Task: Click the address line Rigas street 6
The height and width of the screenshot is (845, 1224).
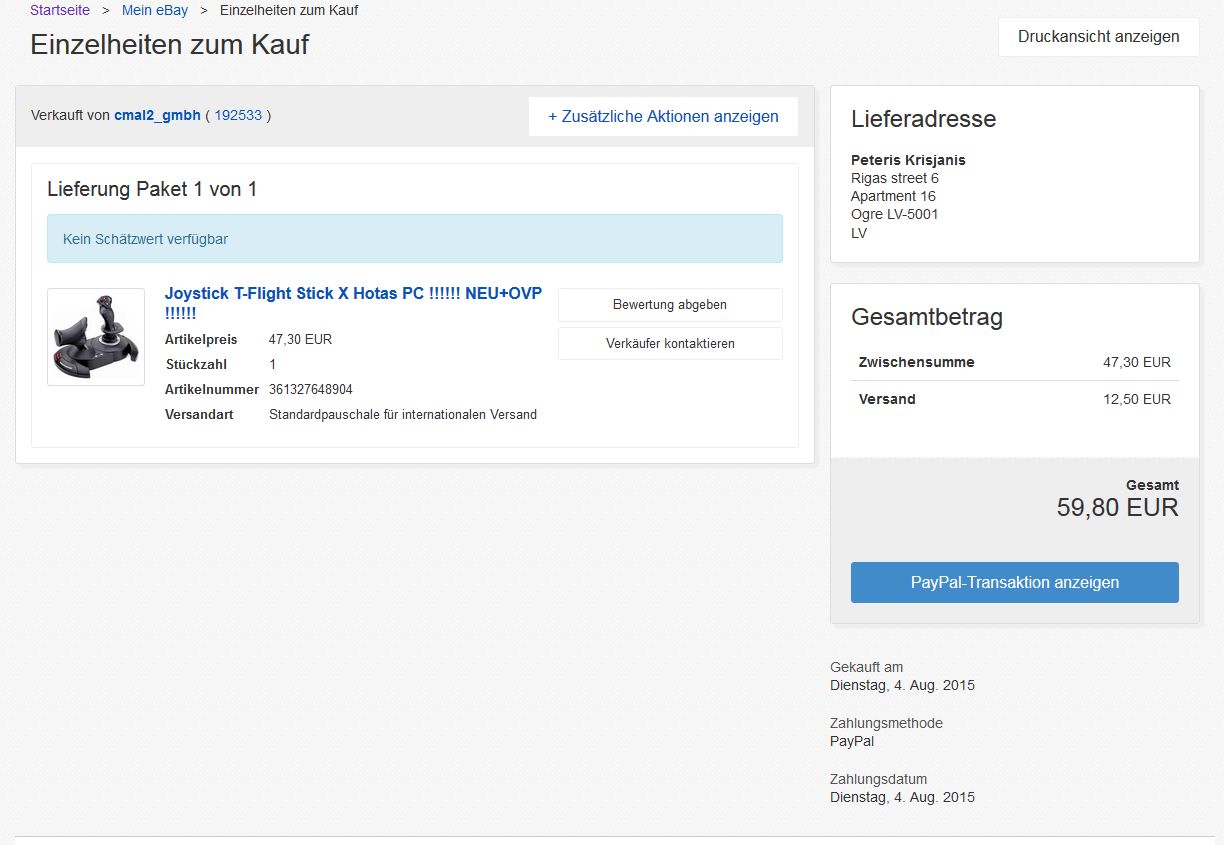Action: (x=895, y=178)
